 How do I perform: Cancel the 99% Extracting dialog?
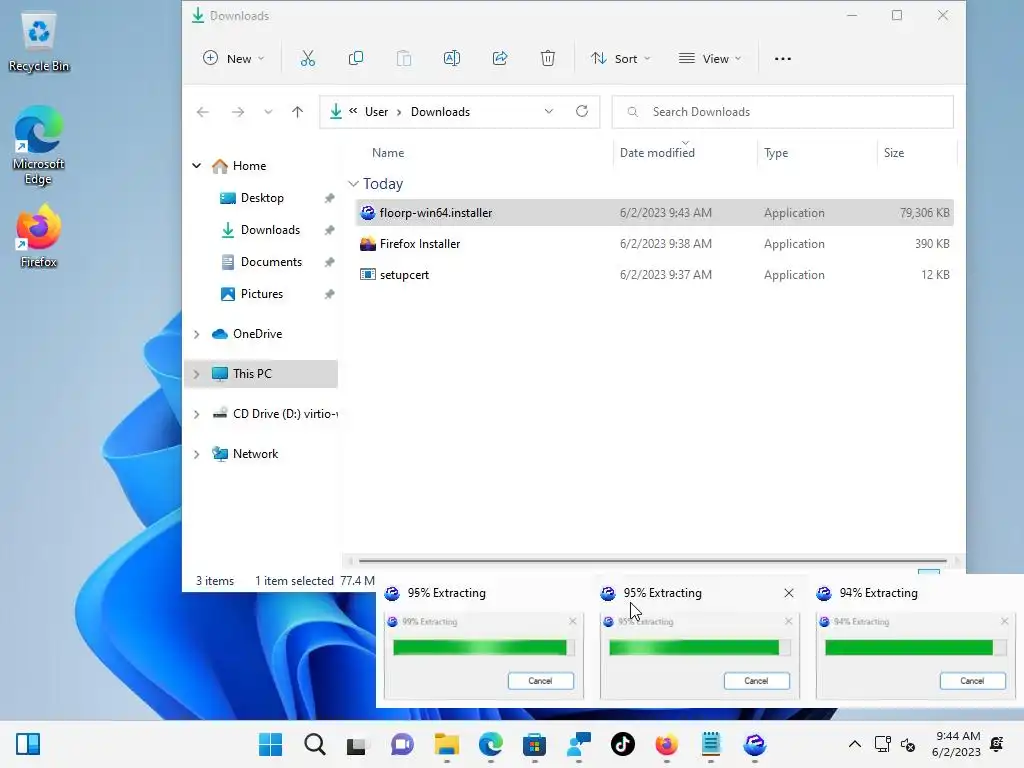(x=541, y=680)
